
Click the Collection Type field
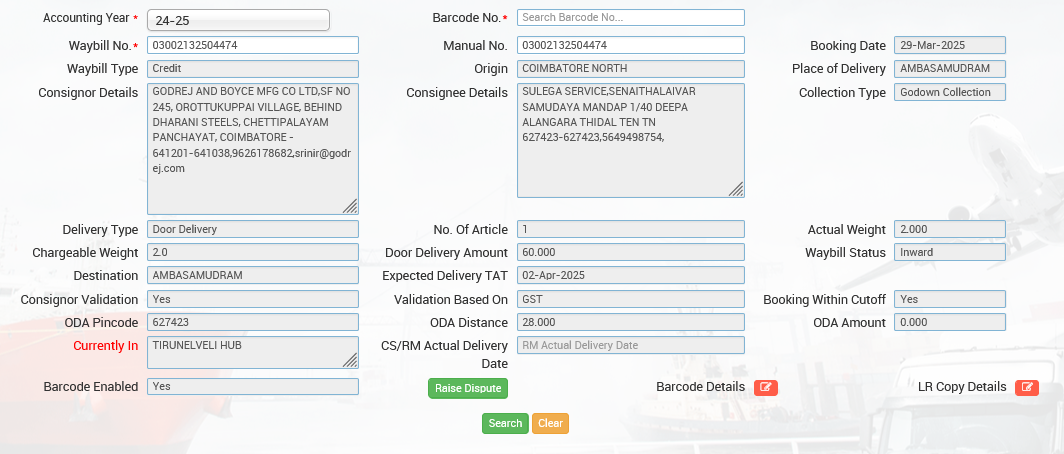point(949,92)
